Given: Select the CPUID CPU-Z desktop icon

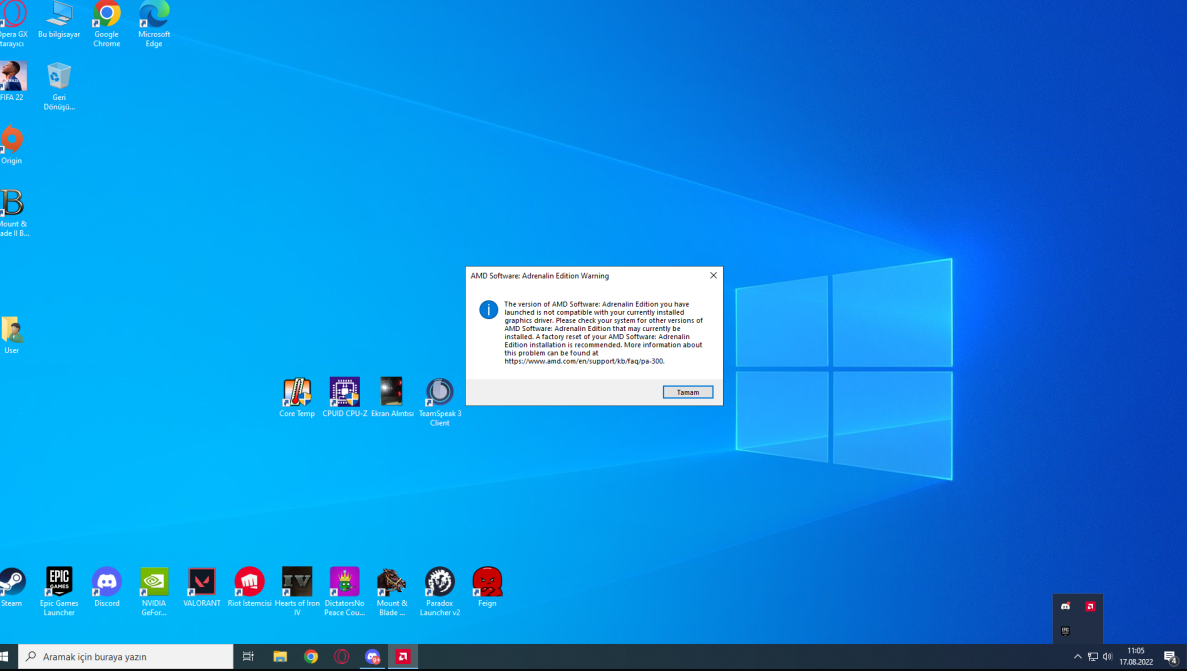Looking at the screenshot, I should 344,392.
